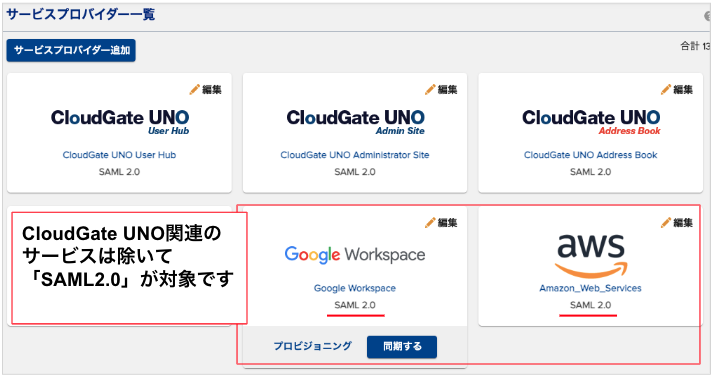Click the Google Workspace logo
The width and height of the screenshot is (714, 379).
pyautogui.click(x=355, y=255)
